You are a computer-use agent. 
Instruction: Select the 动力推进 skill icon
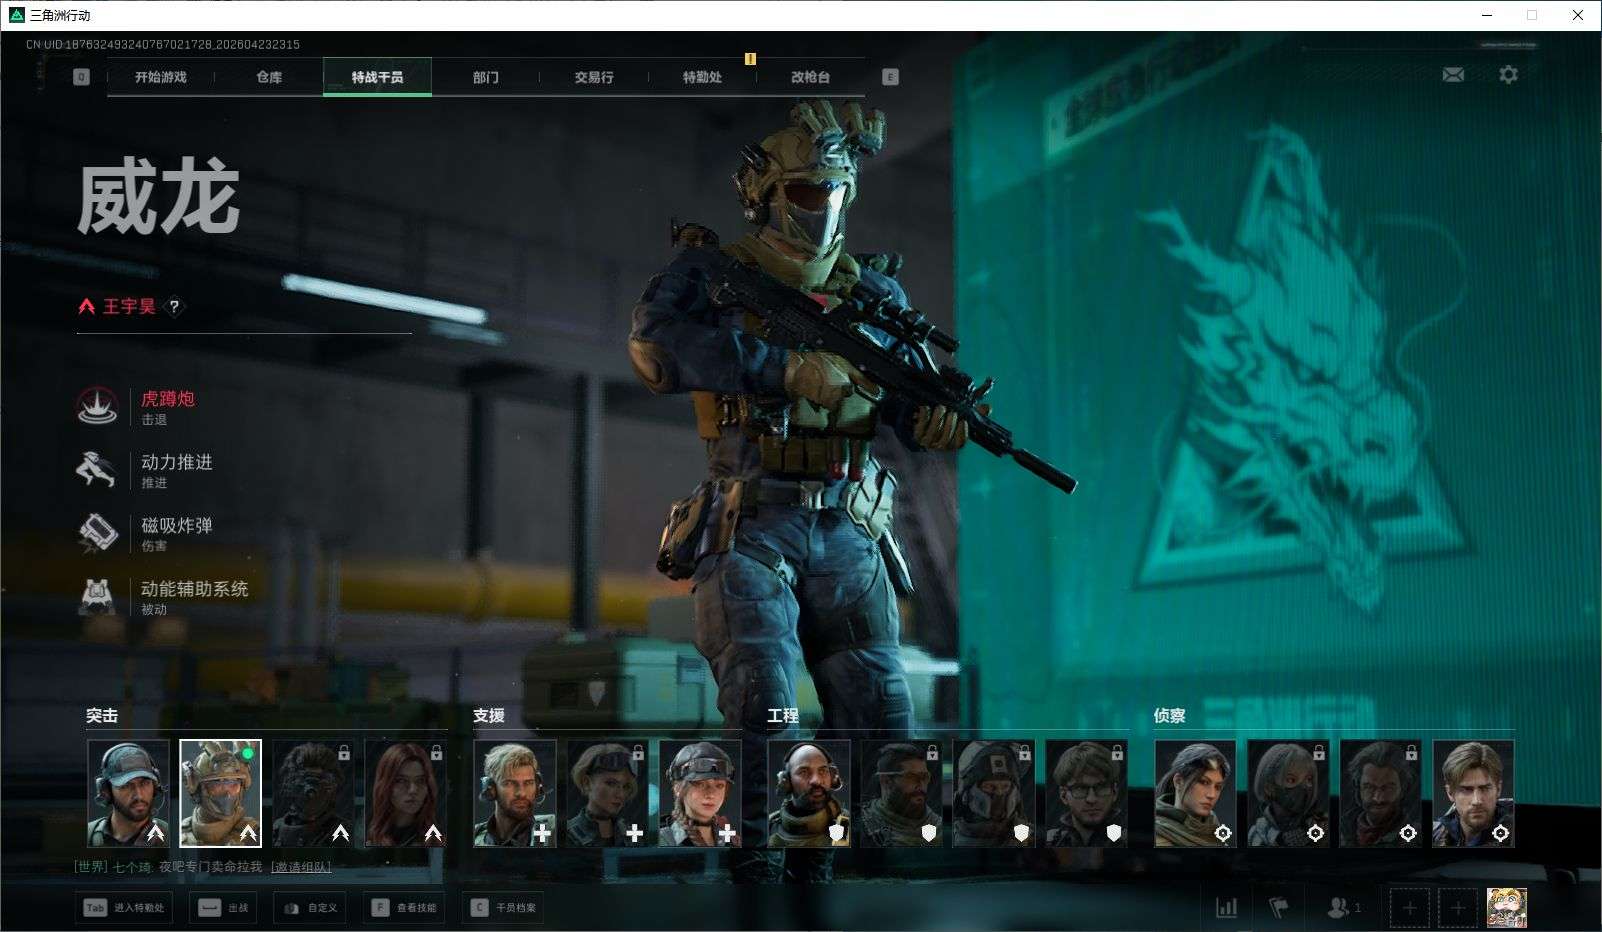[97, 469]
